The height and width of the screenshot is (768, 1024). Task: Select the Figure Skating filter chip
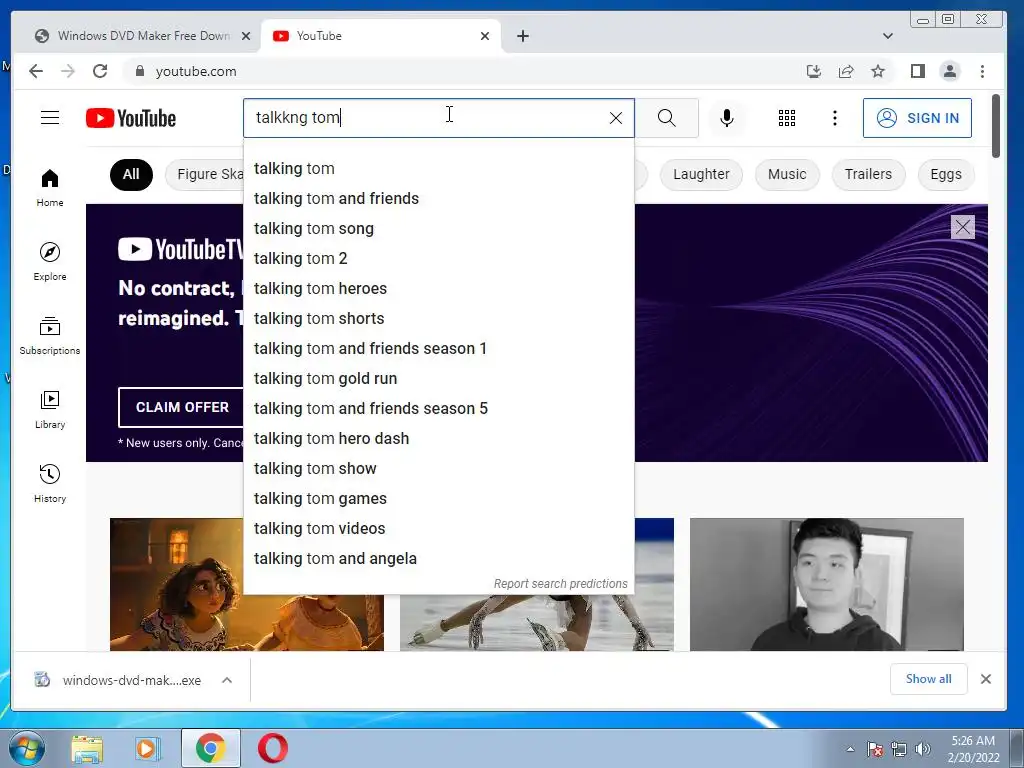pyautogui.click(x=205, y=174)
